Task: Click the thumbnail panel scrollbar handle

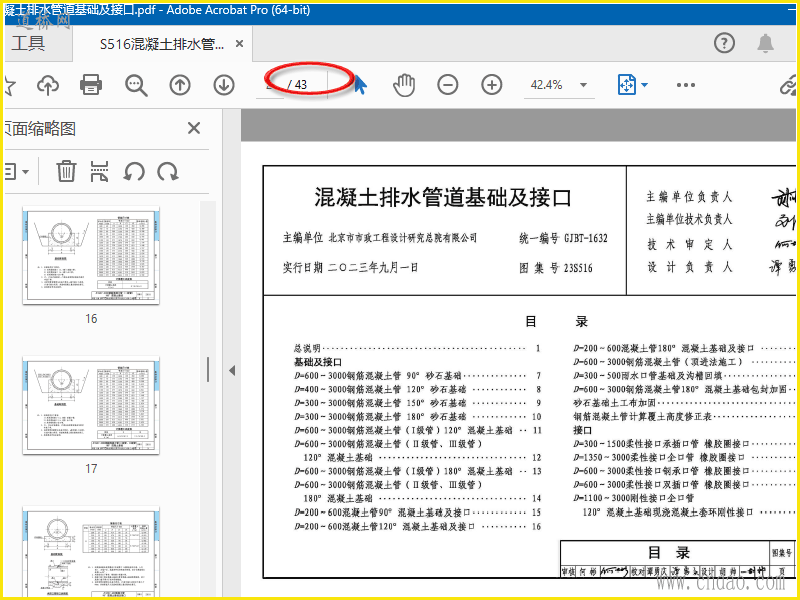Action: (208, 369)
